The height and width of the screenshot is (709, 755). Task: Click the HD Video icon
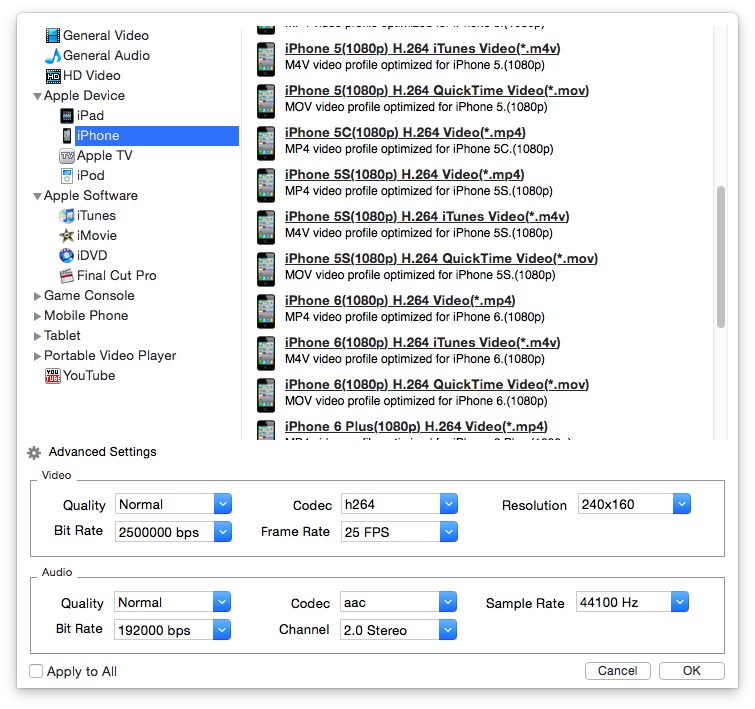pyautogui.click(x=53, y=76)
